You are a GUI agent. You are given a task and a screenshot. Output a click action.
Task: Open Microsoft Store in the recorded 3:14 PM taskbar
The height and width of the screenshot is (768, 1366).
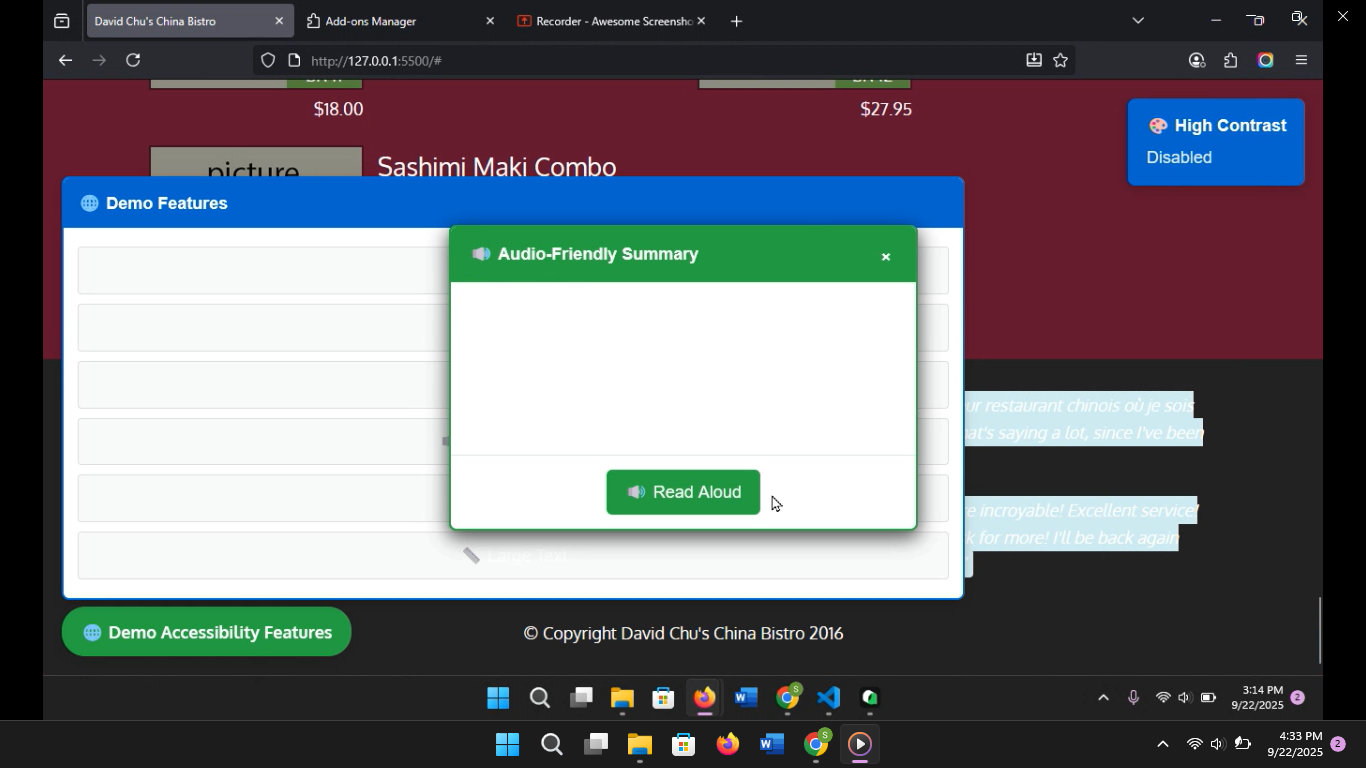coord(663,698)
